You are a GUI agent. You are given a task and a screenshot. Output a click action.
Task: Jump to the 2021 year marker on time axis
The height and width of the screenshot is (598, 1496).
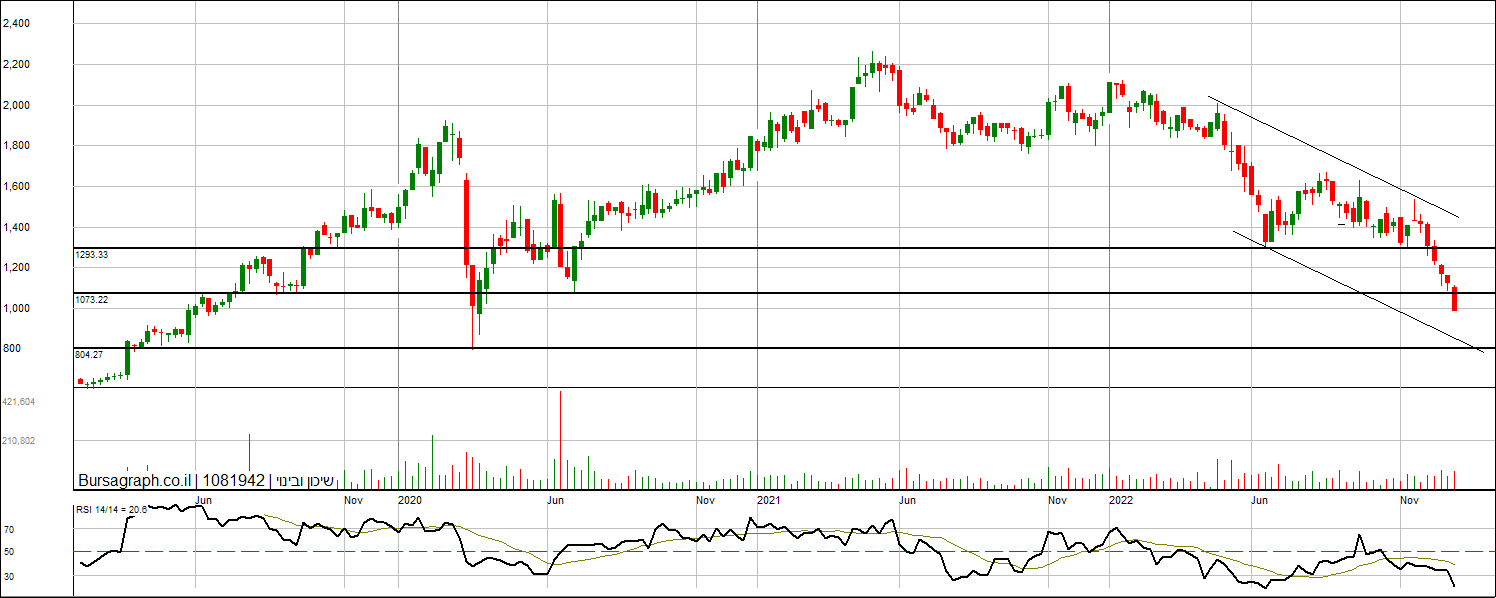click(768, 498)
